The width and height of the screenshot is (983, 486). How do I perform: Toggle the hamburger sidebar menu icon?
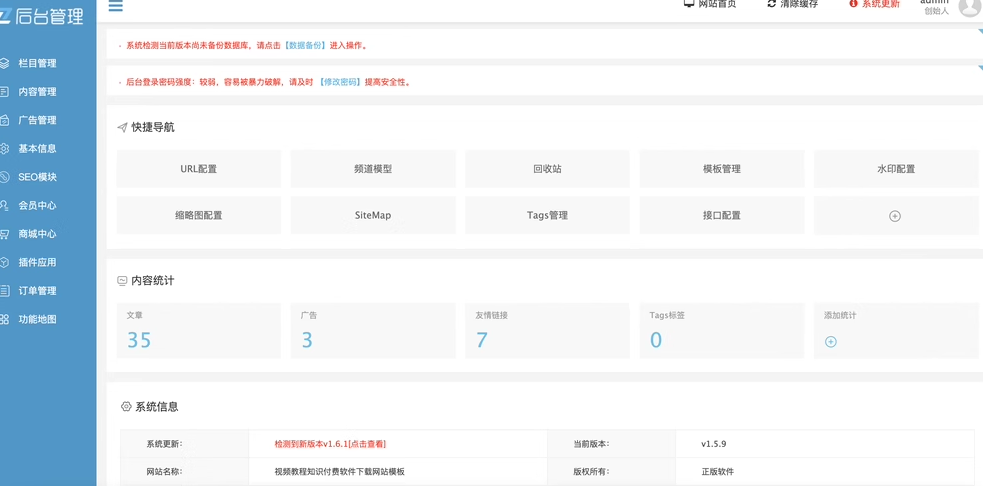pyautogui.click(x=115, y=6)
